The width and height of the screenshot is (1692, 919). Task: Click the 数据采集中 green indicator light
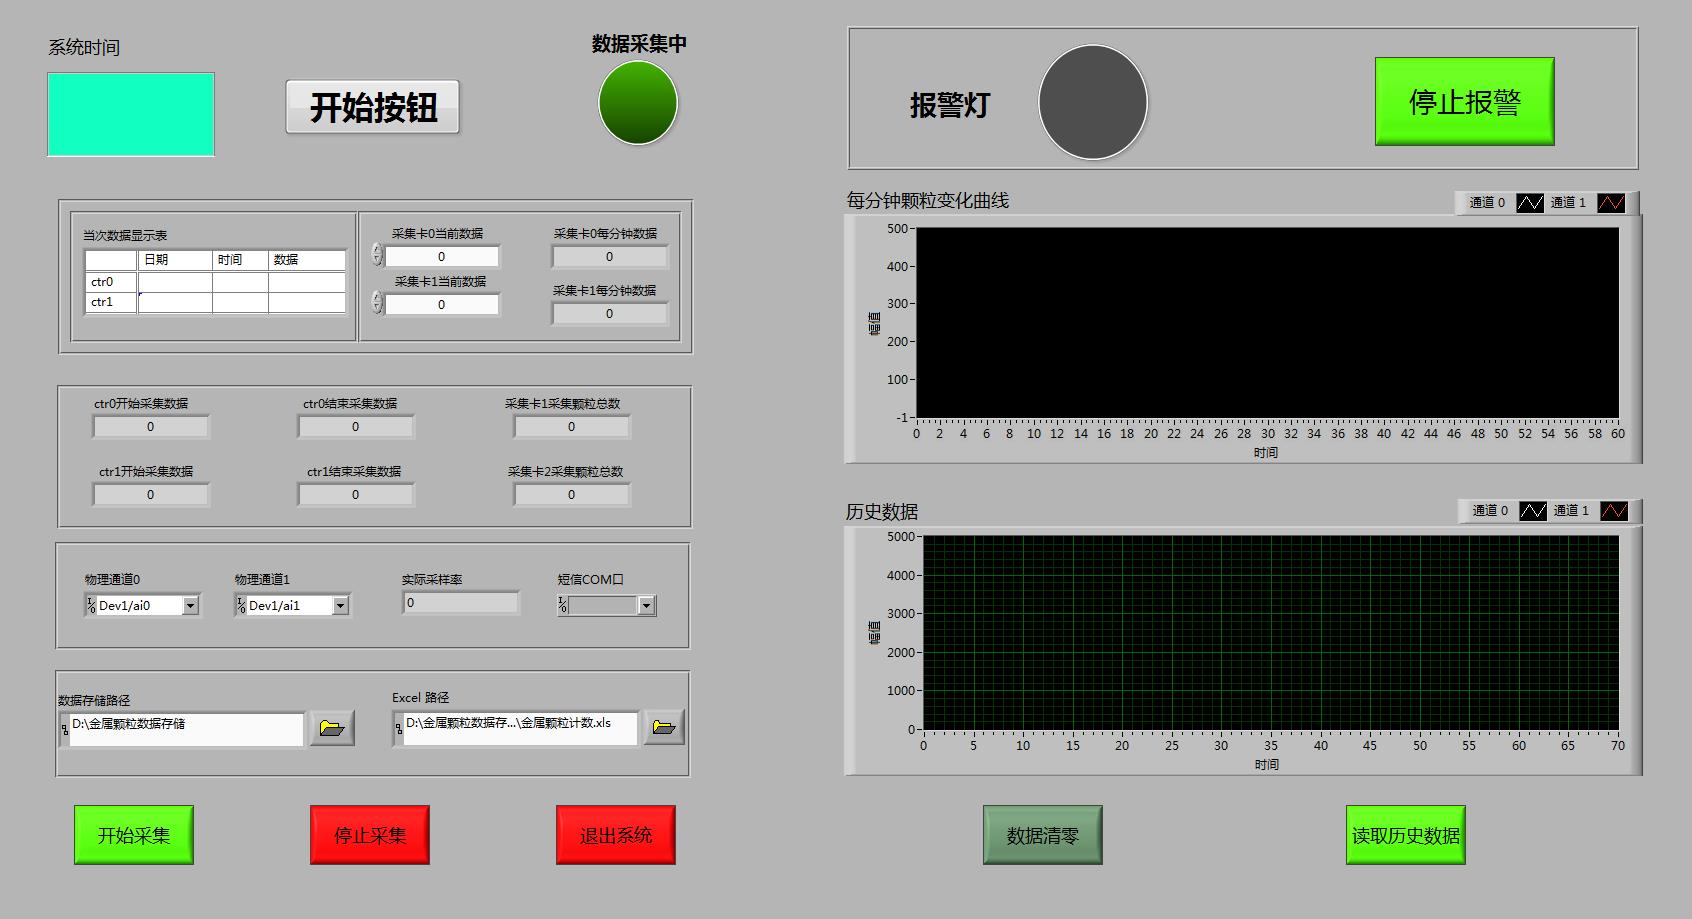tap(638, 103)
